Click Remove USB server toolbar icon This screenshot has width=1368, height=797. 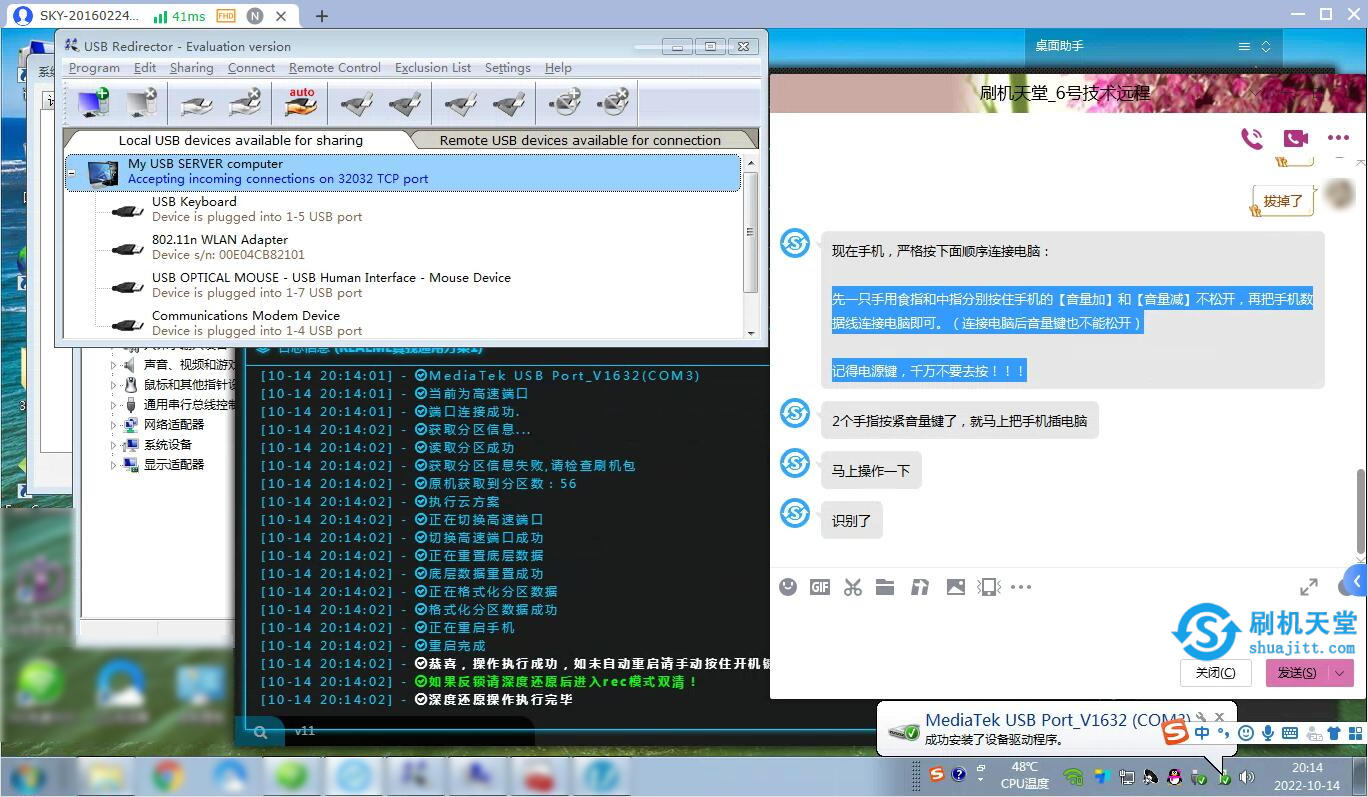click(x=142, y=102)
